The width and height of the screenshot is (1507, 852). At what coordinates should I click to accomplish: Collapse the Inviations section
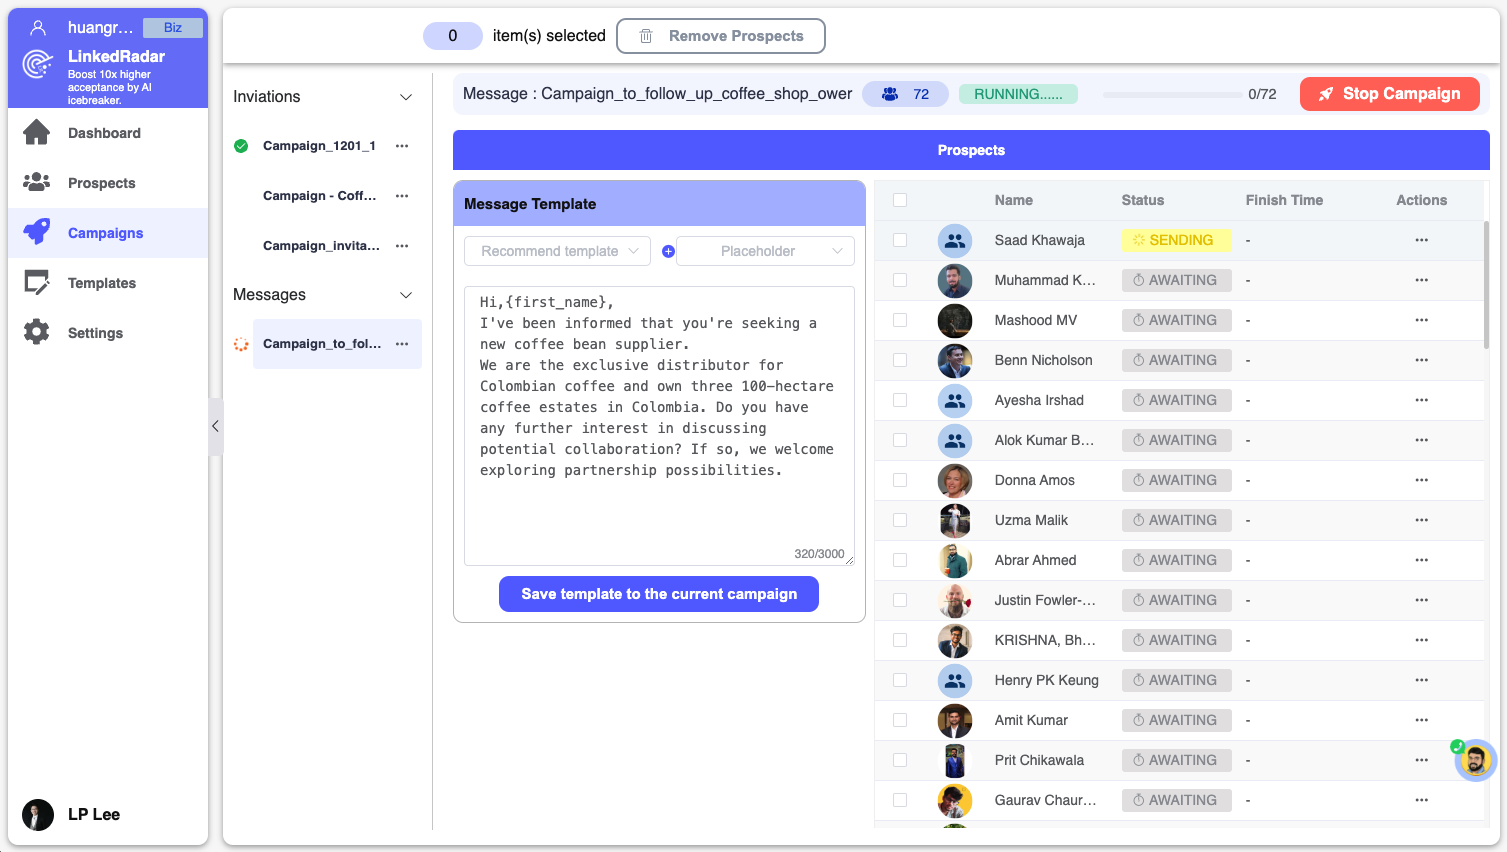(x=406, y=97)
